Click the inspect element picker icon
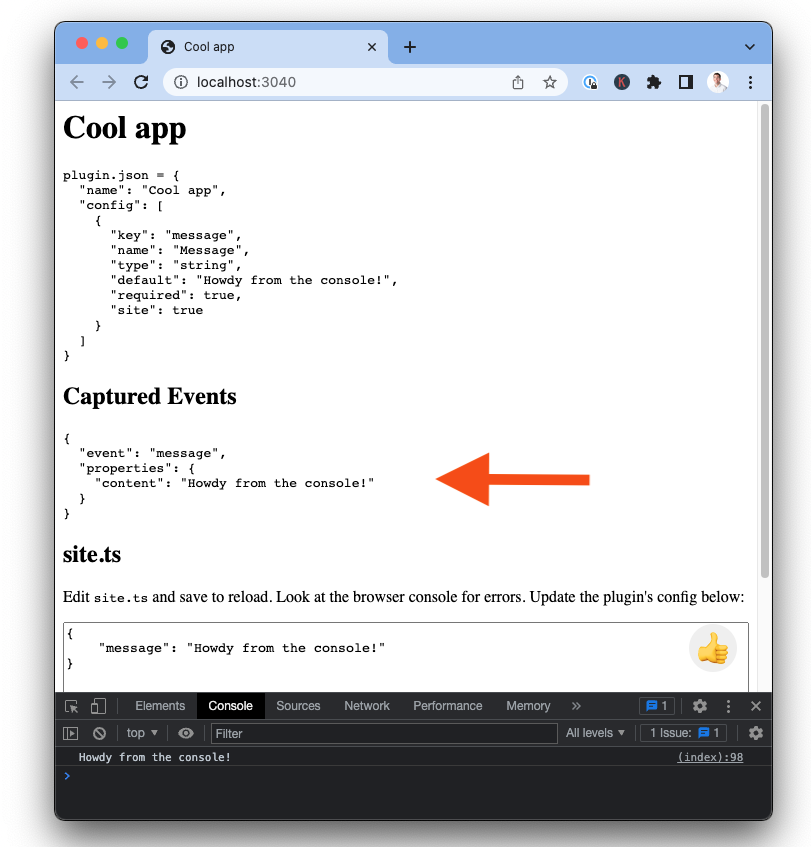Viewport: 811px width, 847px height. click(72, 706)
